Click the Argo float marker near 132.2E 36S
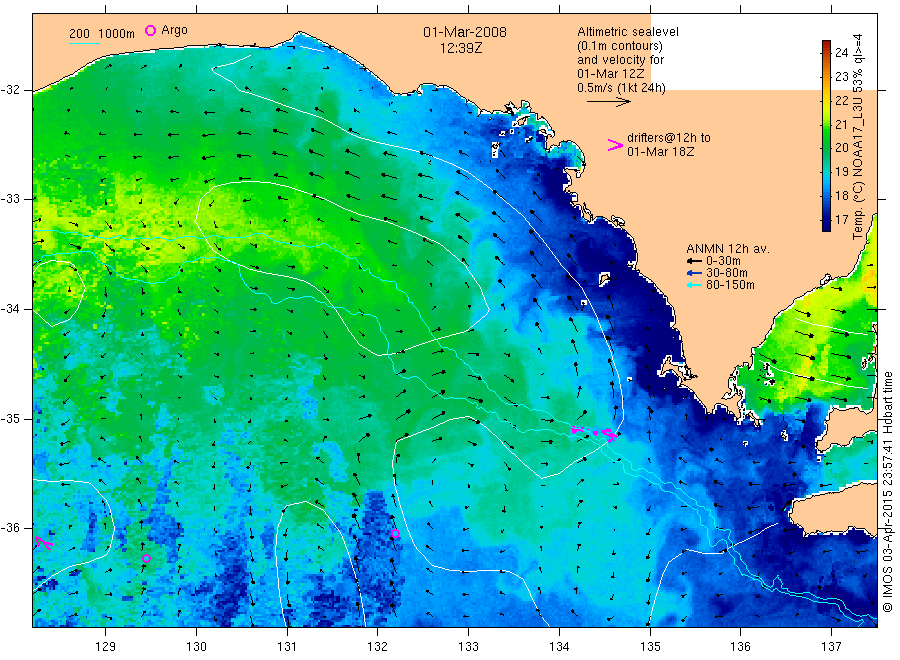The width and height of the screenshot is (900, 660). [395, 534]
